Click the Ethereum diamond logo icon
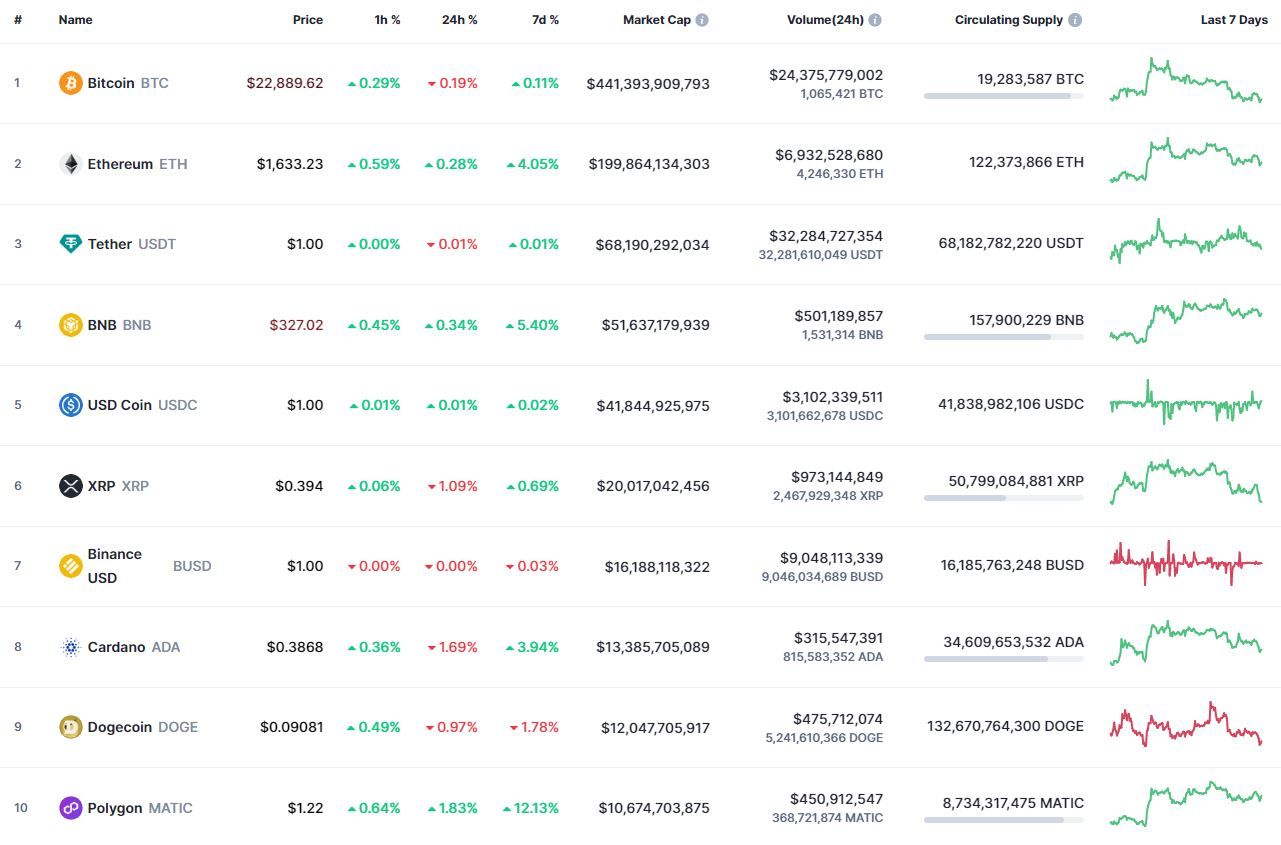The width and height of the screenshot is (1281, 845). click(70, 164)
